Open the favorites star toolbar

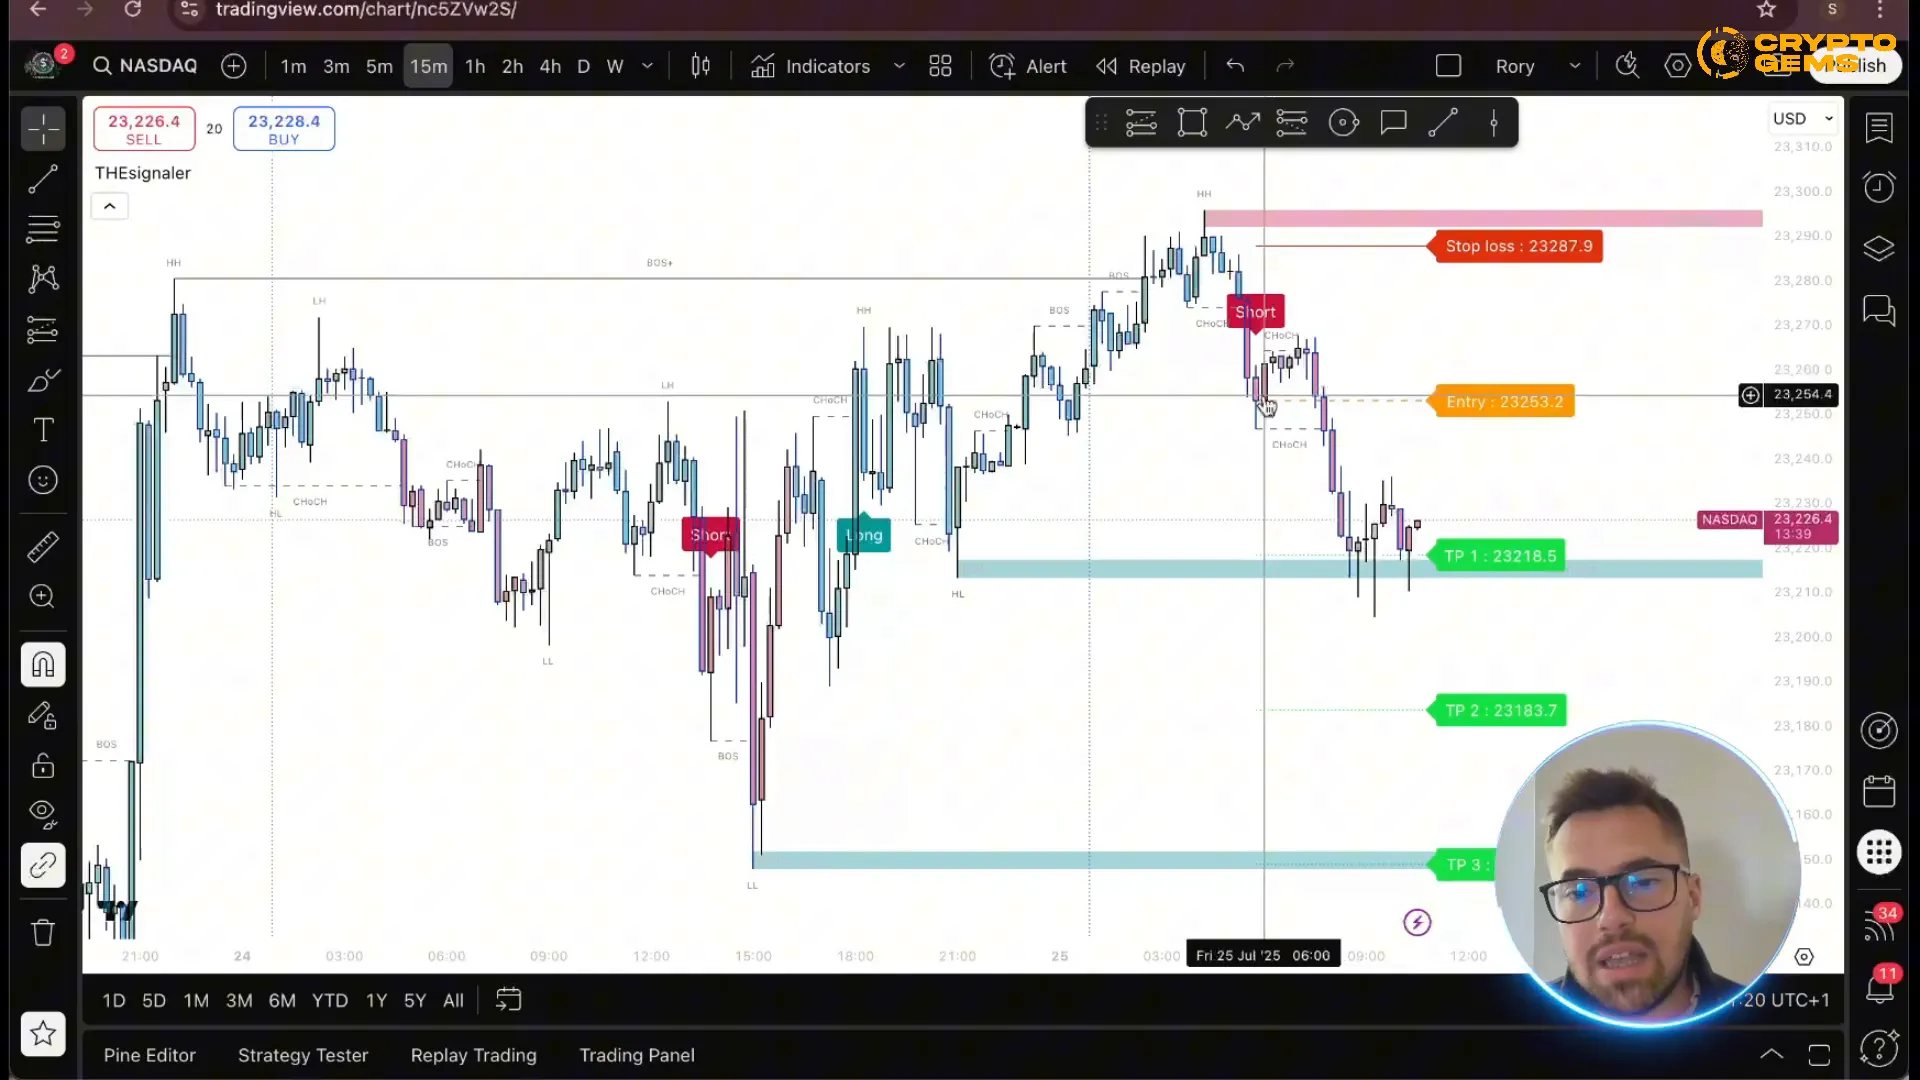(43, 1034)
